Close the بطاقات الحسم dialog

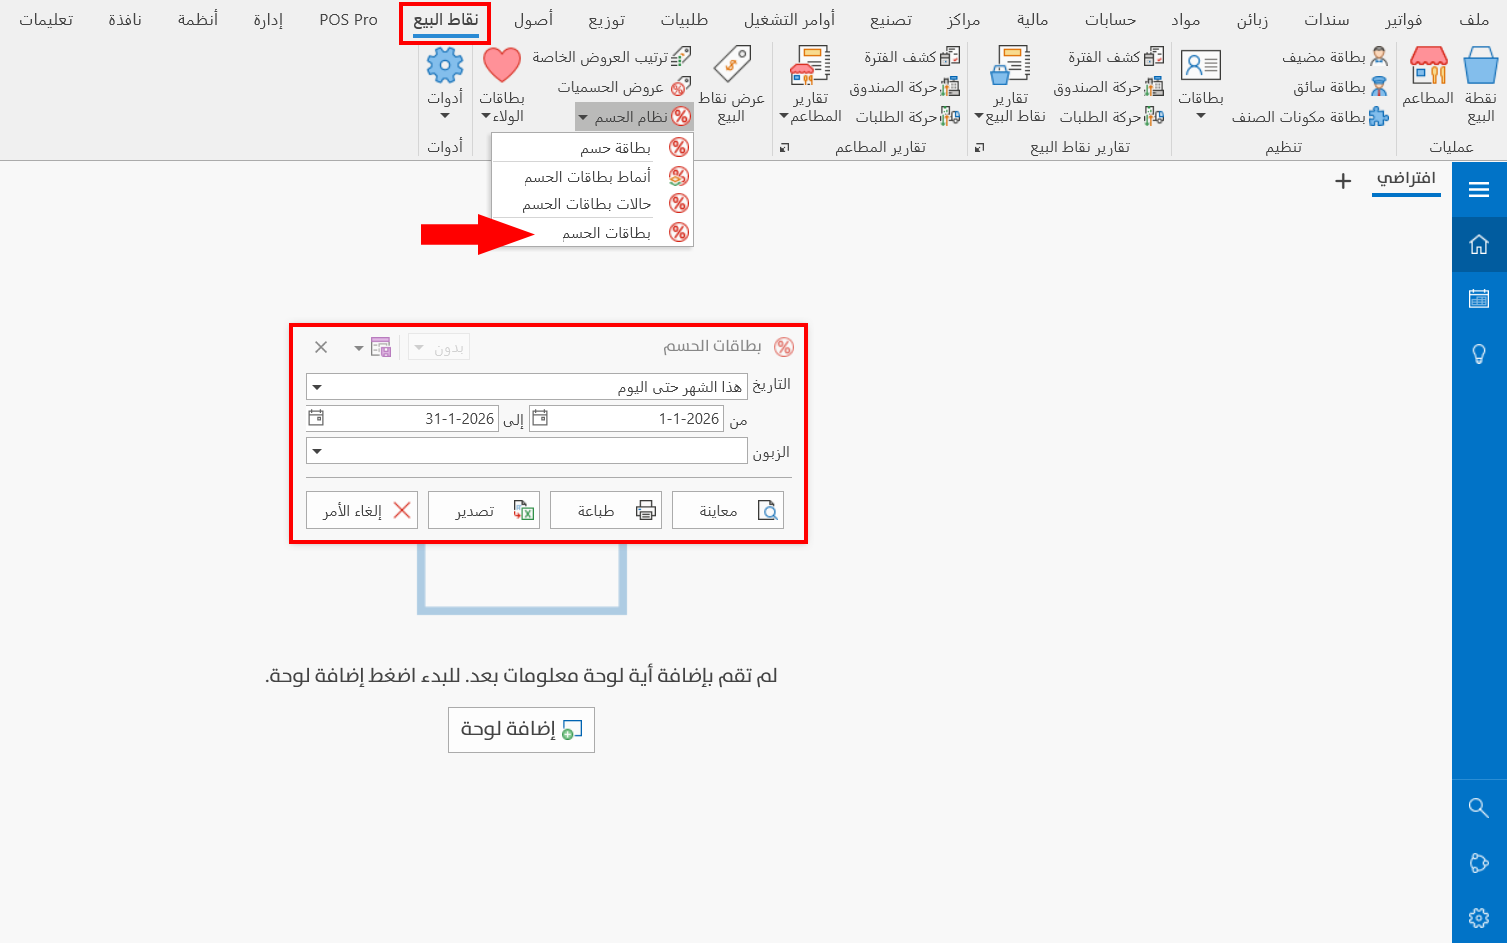[x=321, y=347]
